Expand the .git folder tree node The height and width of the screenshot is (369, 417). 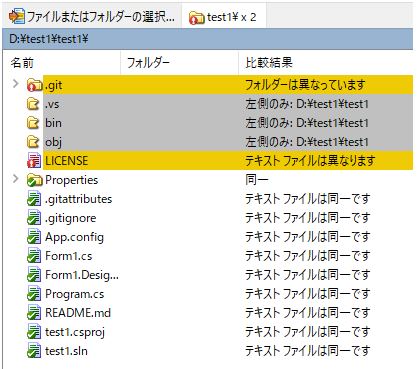15,84
